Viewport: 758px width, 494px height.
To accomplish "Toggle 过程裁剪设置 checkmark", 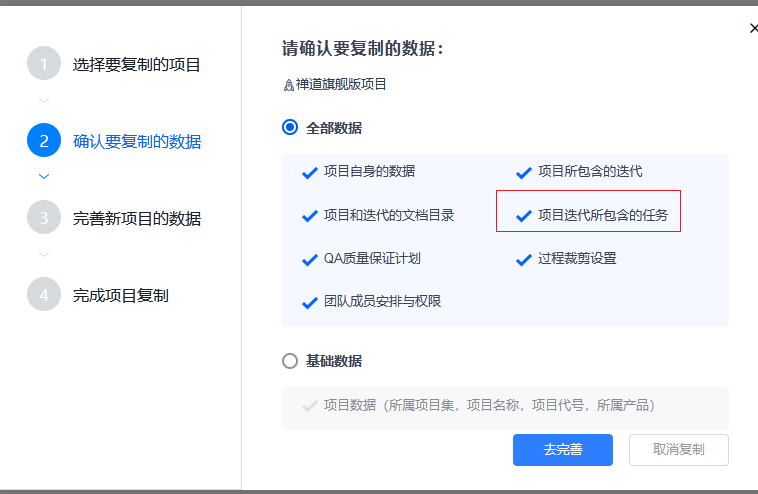I will tap(523, 259).
